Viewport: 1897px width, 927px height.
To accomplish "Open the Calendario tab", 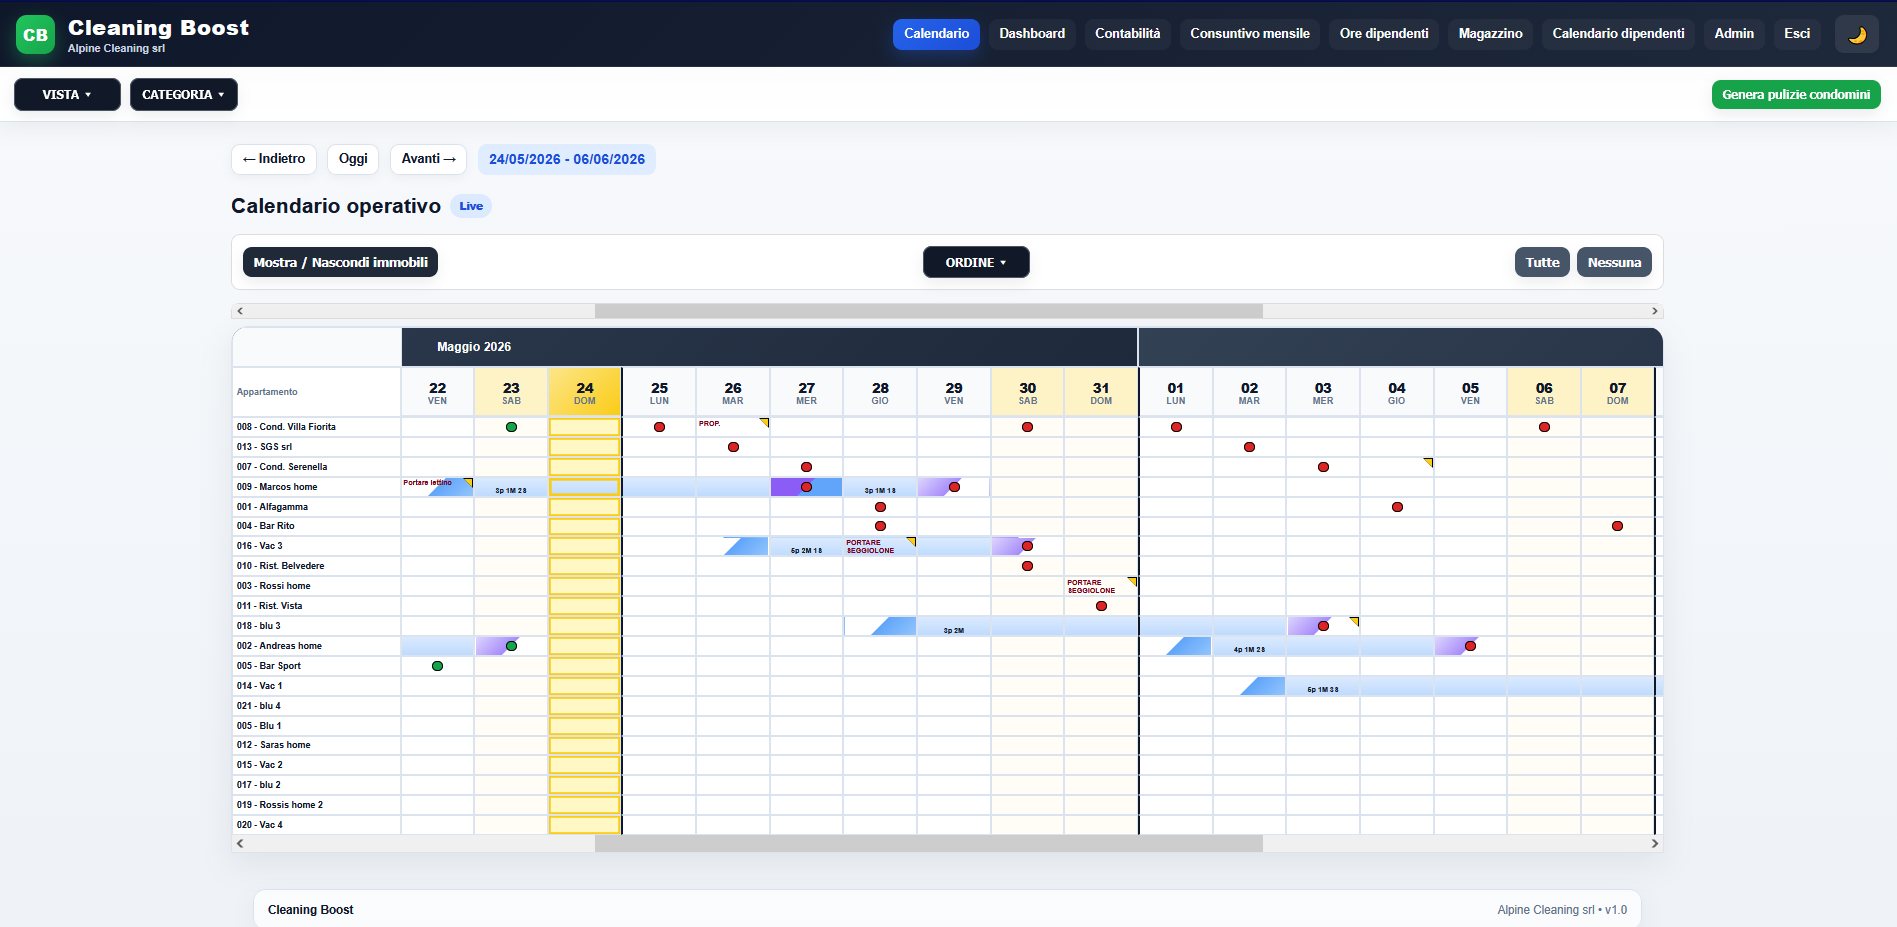I will [936, 34].
